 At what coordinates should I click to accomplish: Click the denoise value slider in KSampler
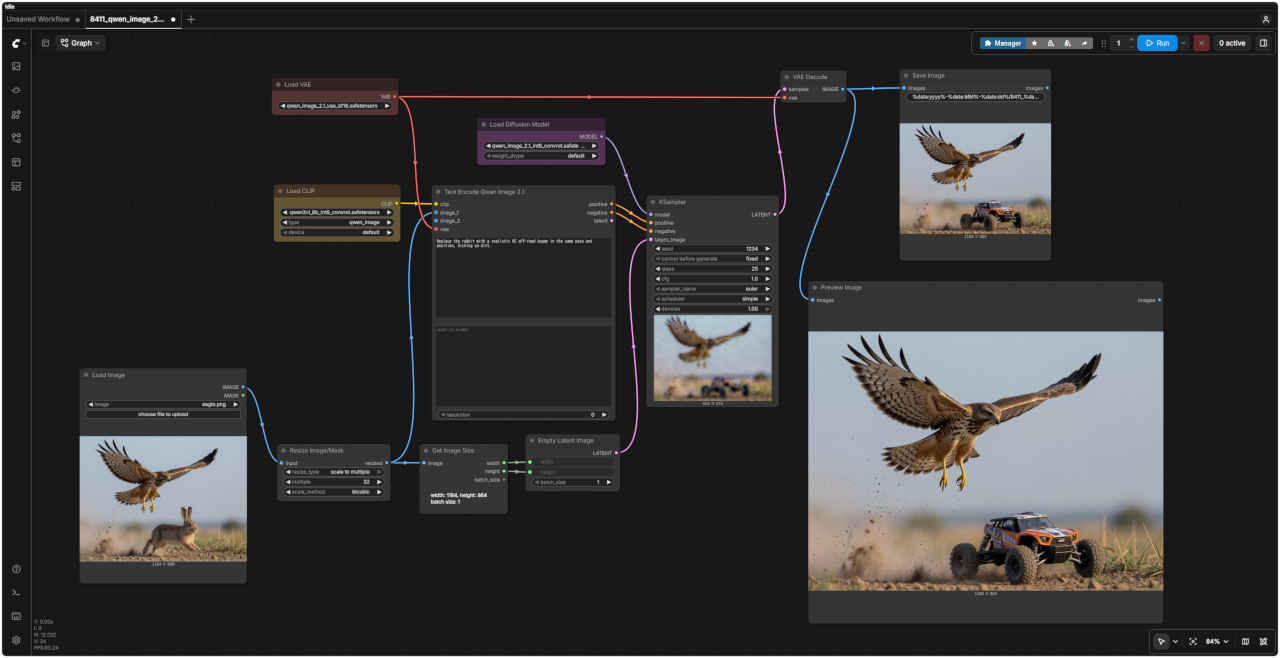[713, 308]
